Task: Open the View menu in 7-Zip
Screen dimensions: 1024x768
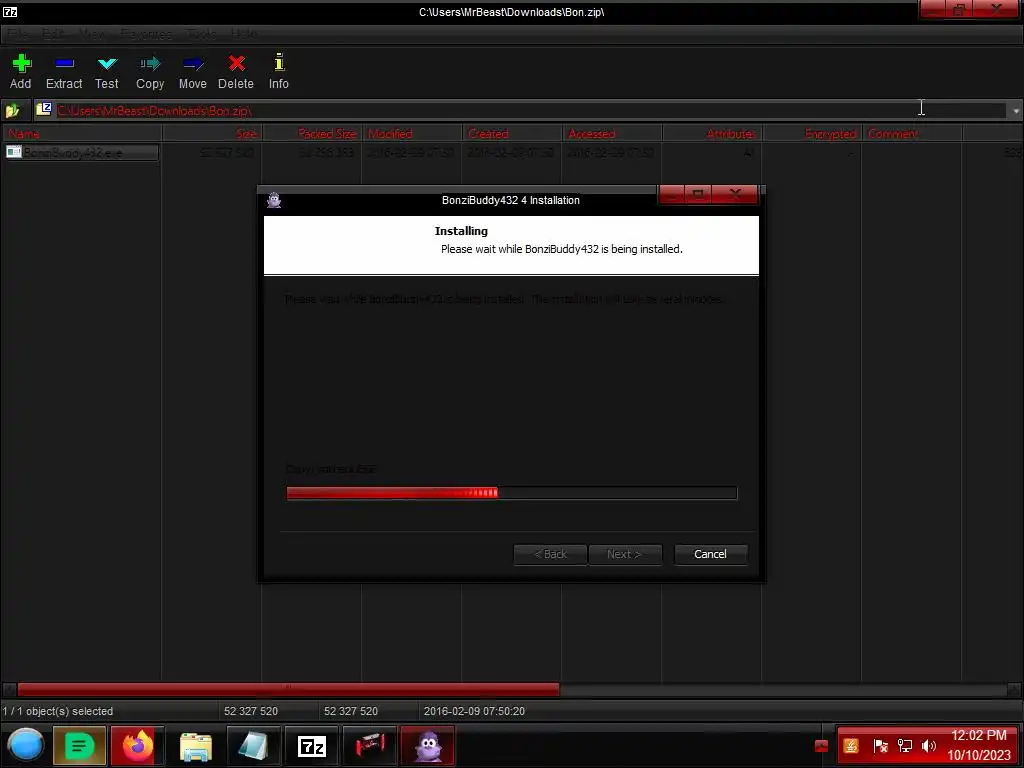Action: (91, 33)
